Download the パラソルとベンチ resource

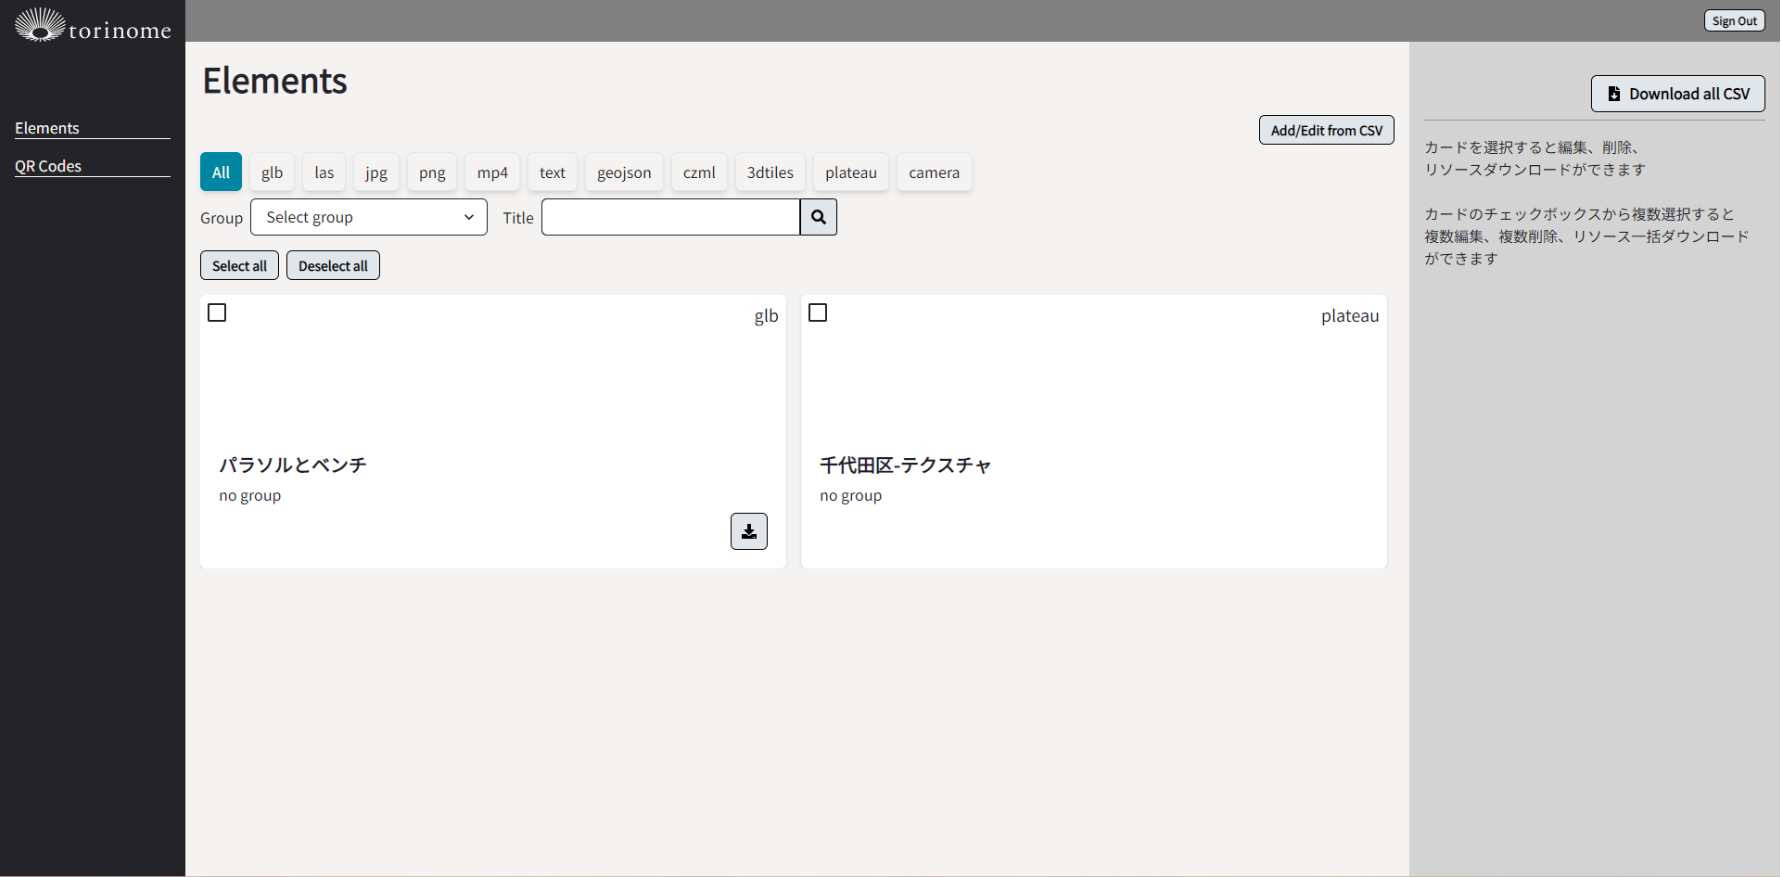[x=748, y=531]
